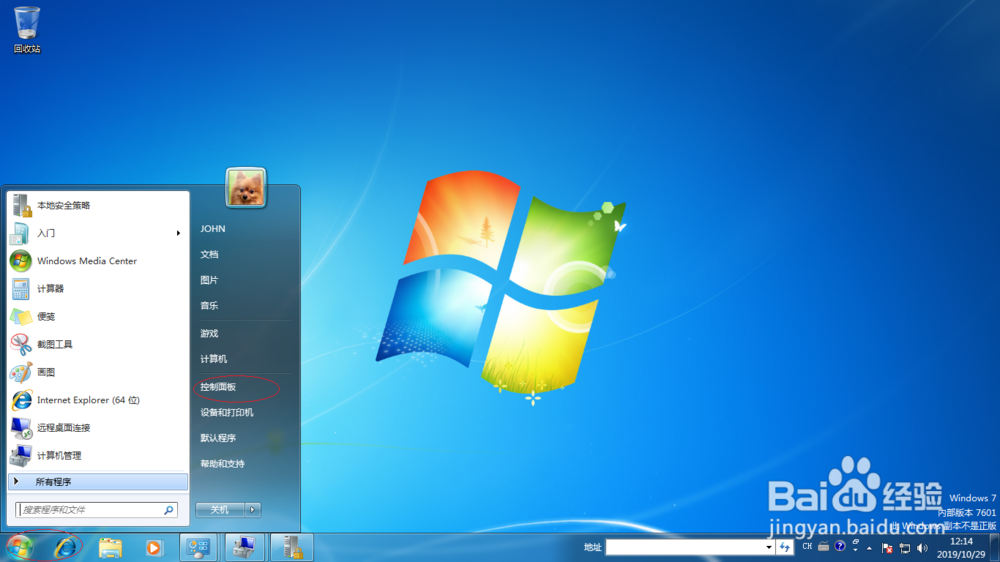Switch to Control Panel taskbar window
Screen dimensions: 1000x562
point(199,547)
